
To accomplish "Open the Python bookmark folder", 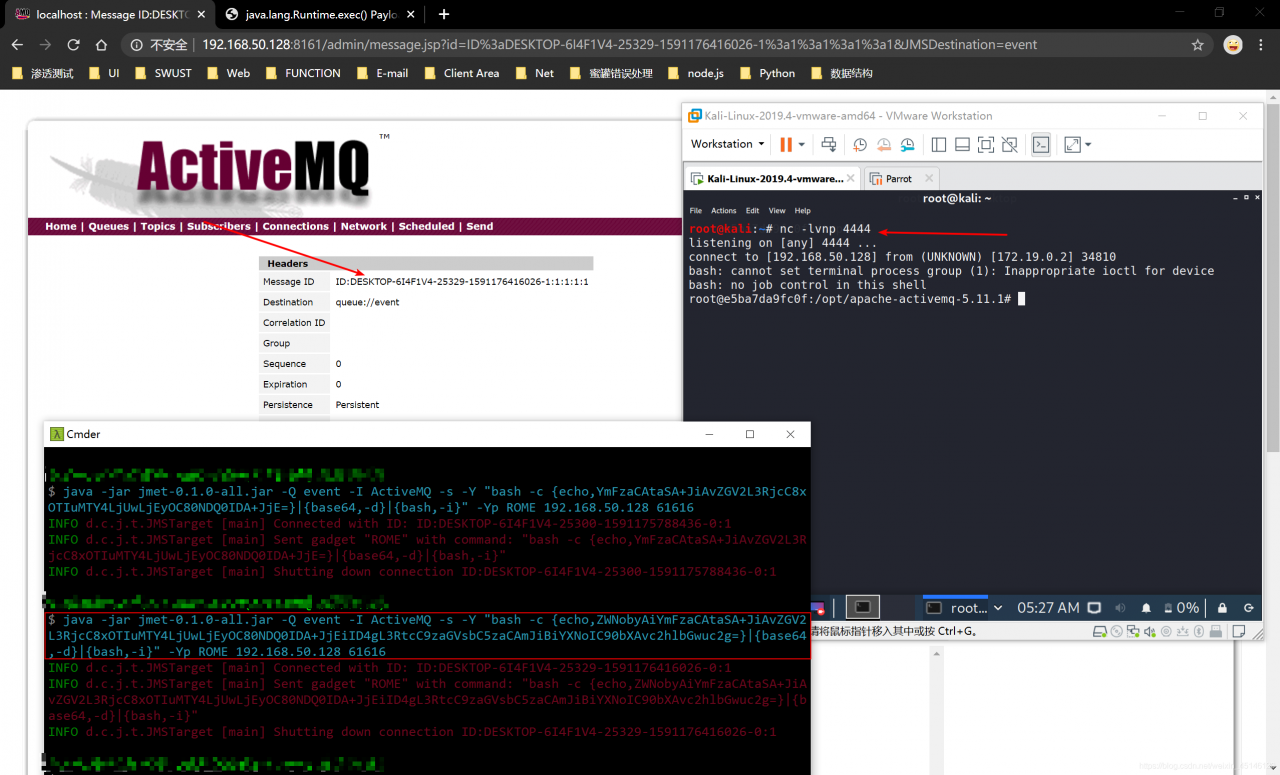I will [x=767, y=73].
